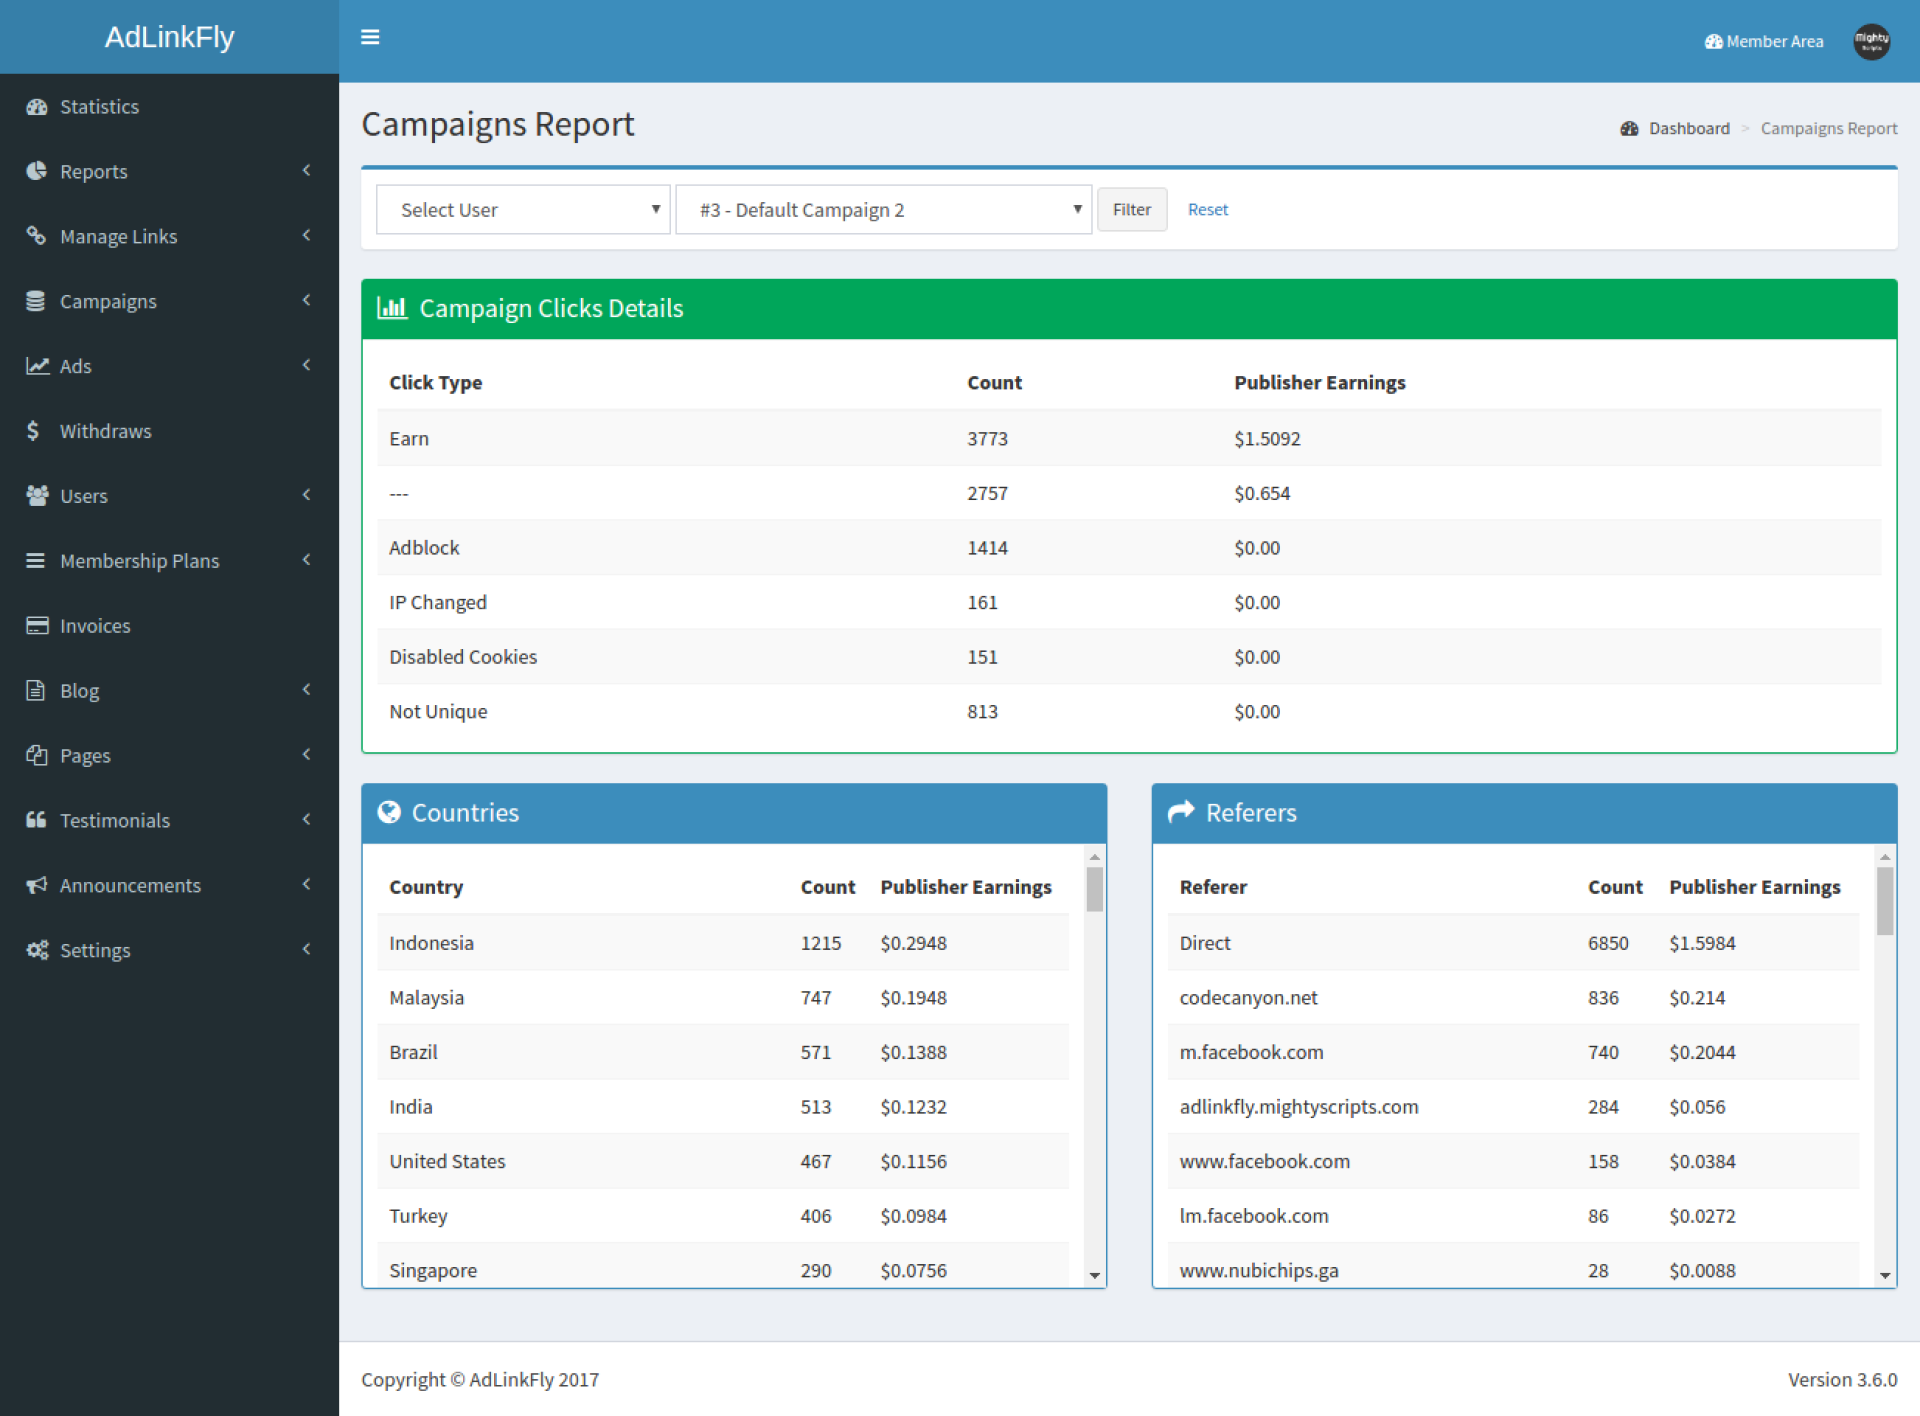This screenshot has height=1416, width=1920.
Task: Click the Statistics dashboard icon
Action: pyautogui.click(x=37, y=107)
